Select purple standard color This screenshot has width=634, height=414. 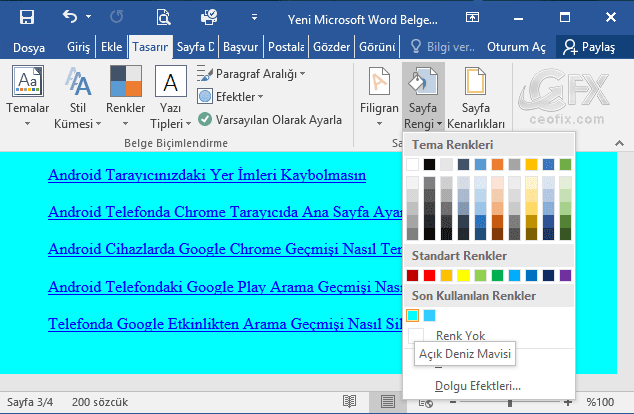click(565, 275)
